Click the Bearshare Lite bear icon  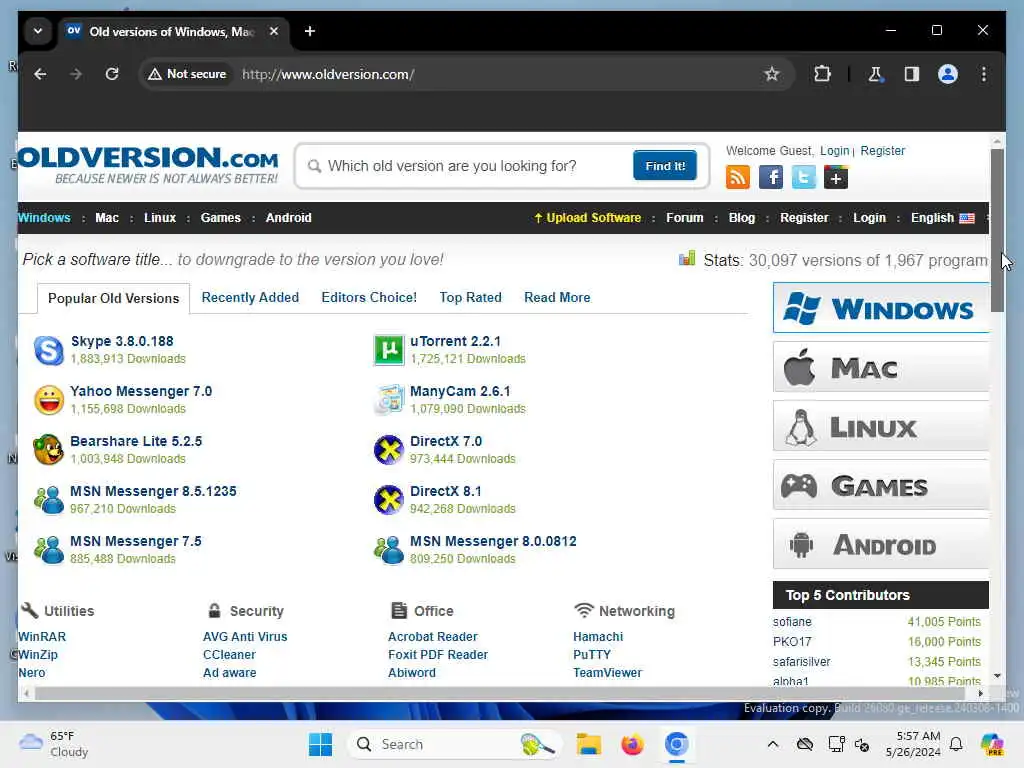click(48, 450)
